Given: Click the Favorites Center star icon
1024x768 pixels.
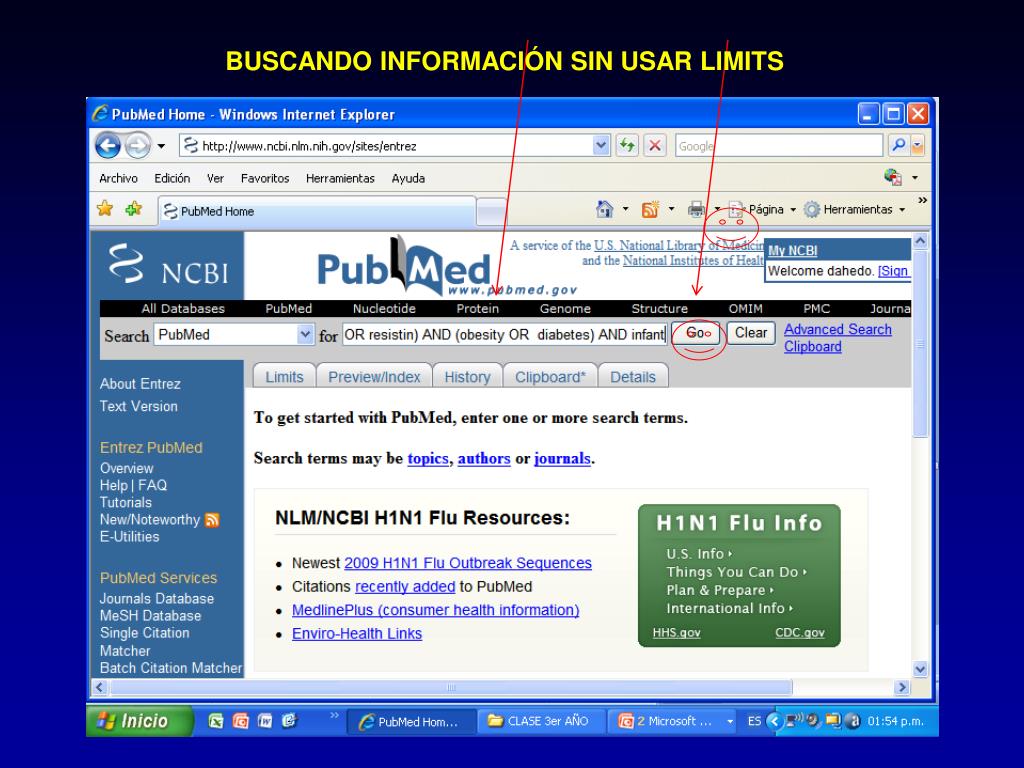Looking at the screenshot, I should click(104, 209).
